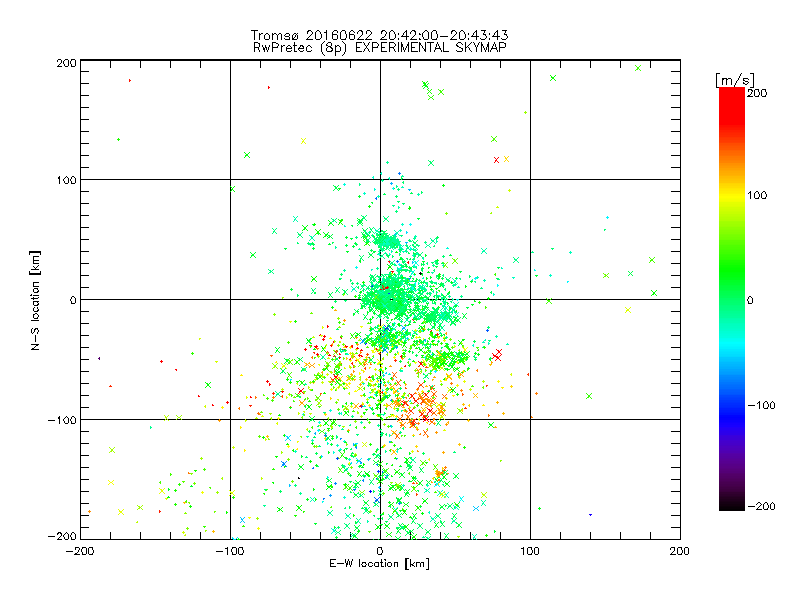Click the colorbar label '200' at top
The width and height of the screenshot is (800, 600).
757,93
